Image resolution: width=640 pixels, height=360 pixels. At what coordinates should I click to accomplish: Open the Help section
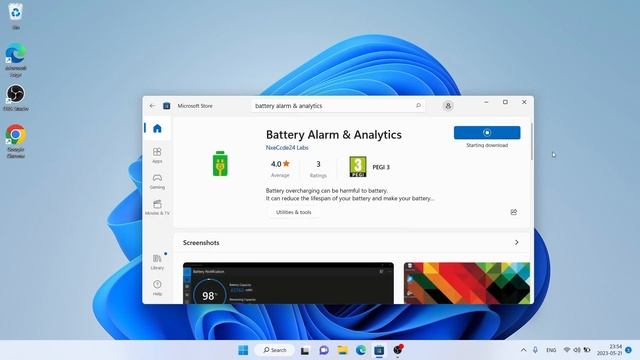[x=157, y=288]
